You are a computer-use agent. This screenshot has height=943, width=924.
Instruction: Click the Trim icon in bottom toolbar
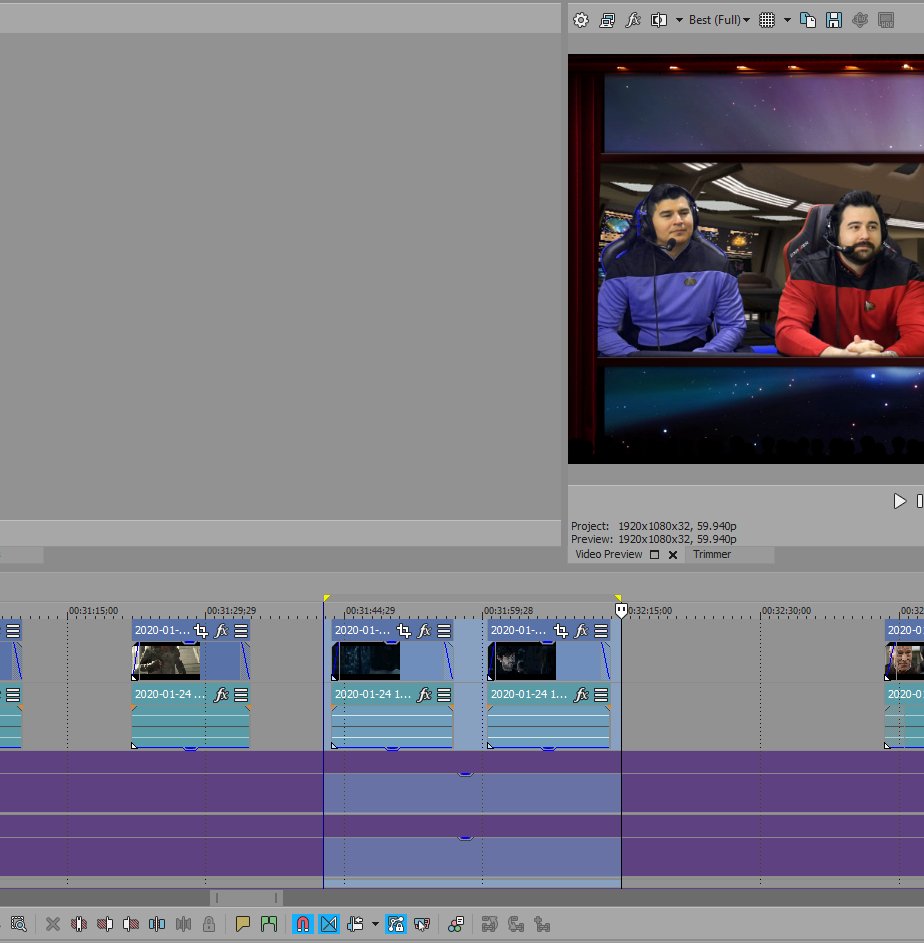tap(79, 924)
